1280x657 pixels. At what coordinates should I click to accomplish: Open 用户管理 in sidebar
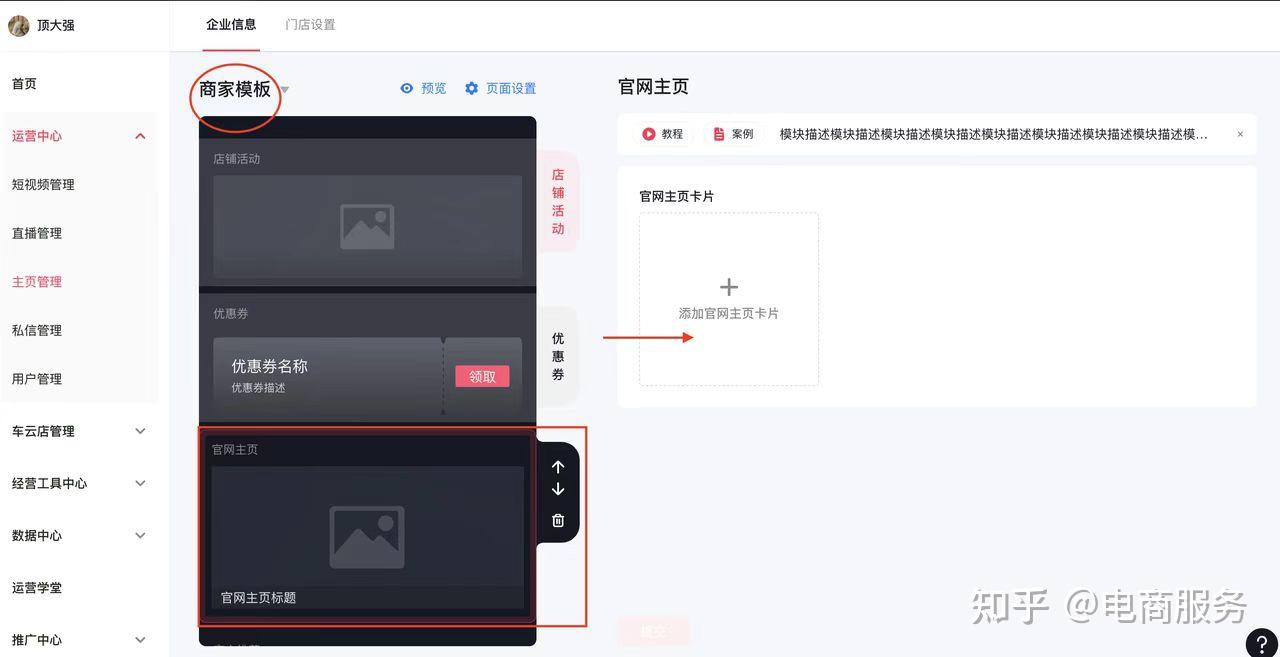click(x=37, y=379)
